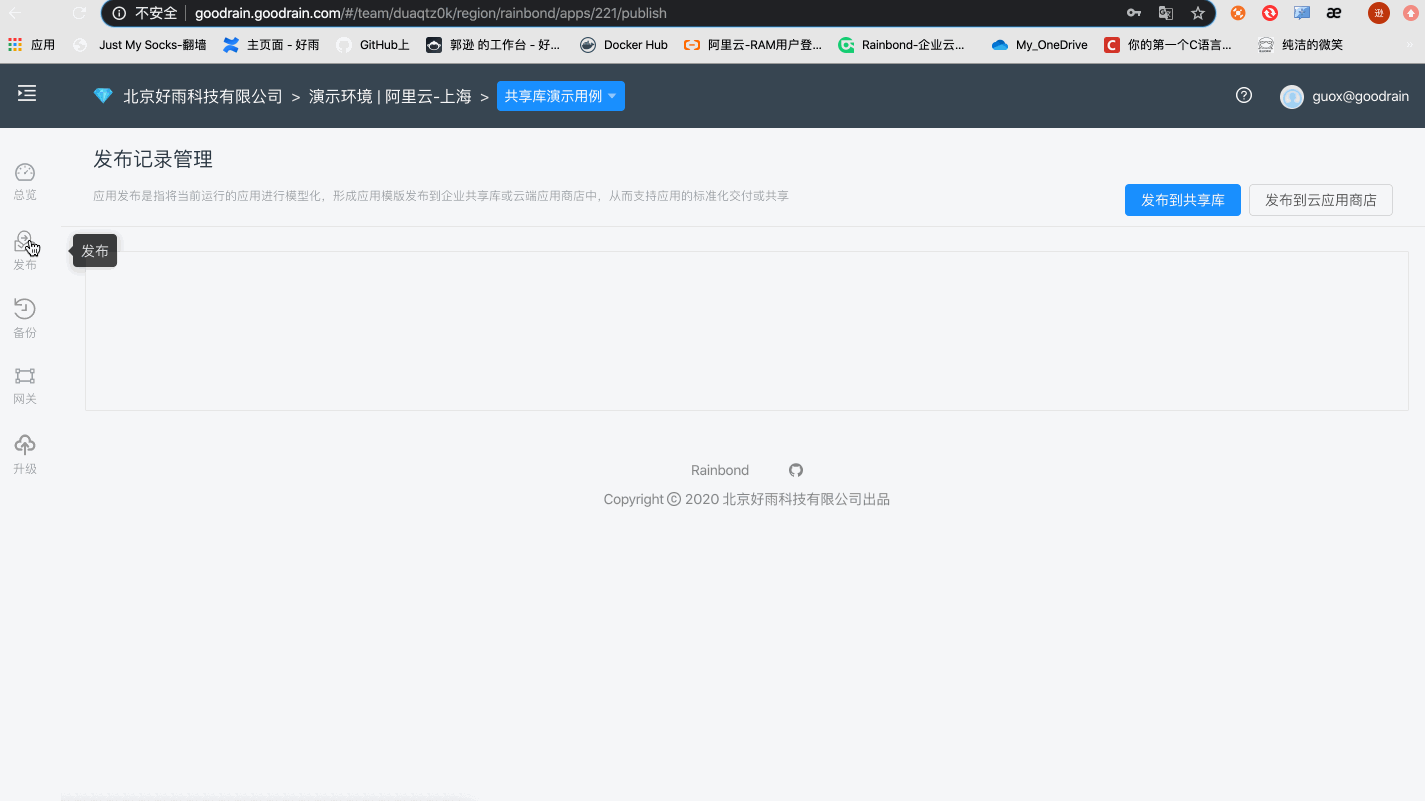1425x801 pixels.
Task: Open the 备份 backup sidebar item
Action: pos(25,318)
